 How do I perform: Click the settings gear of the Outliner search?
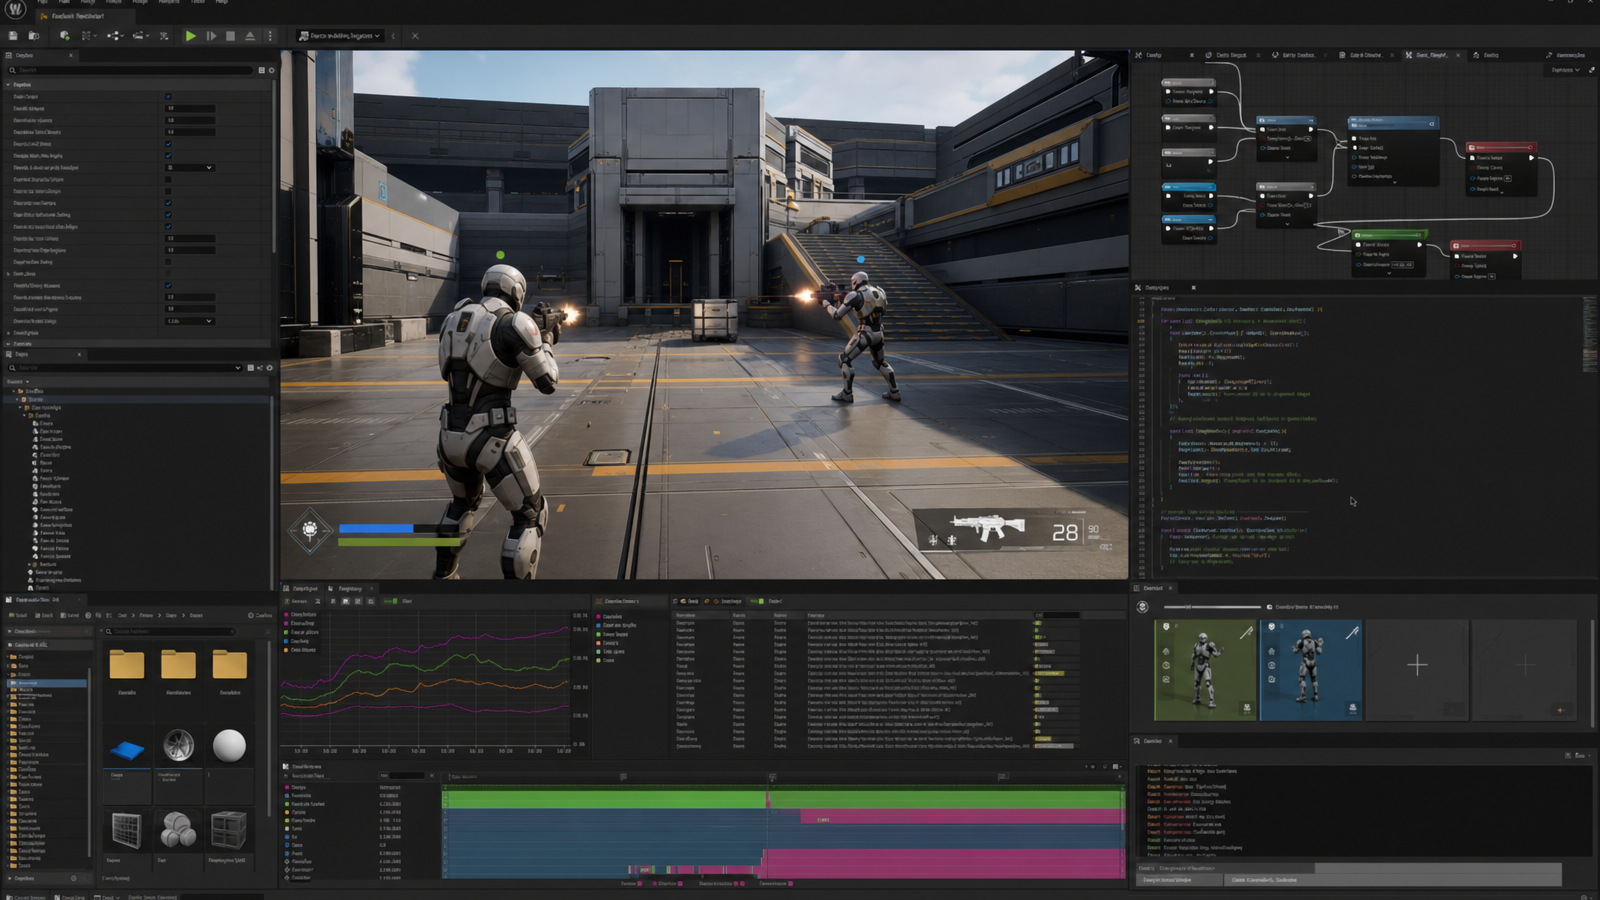270,368
